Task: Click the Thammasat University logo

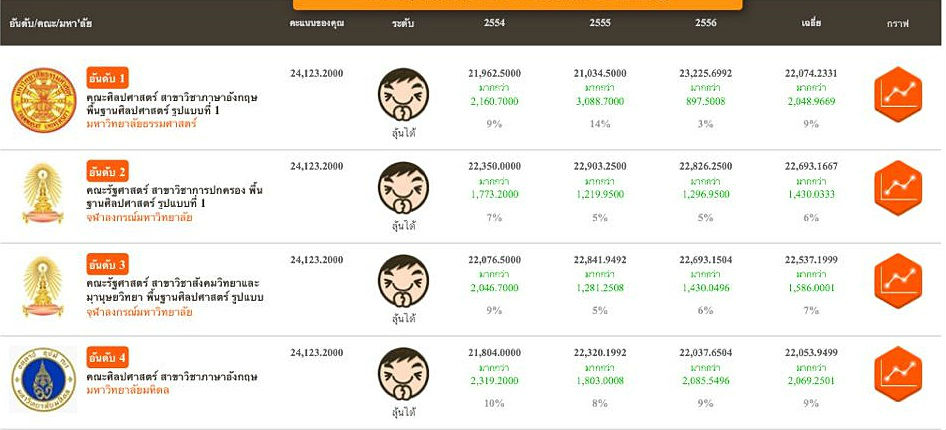Action: tap(44, 98)
